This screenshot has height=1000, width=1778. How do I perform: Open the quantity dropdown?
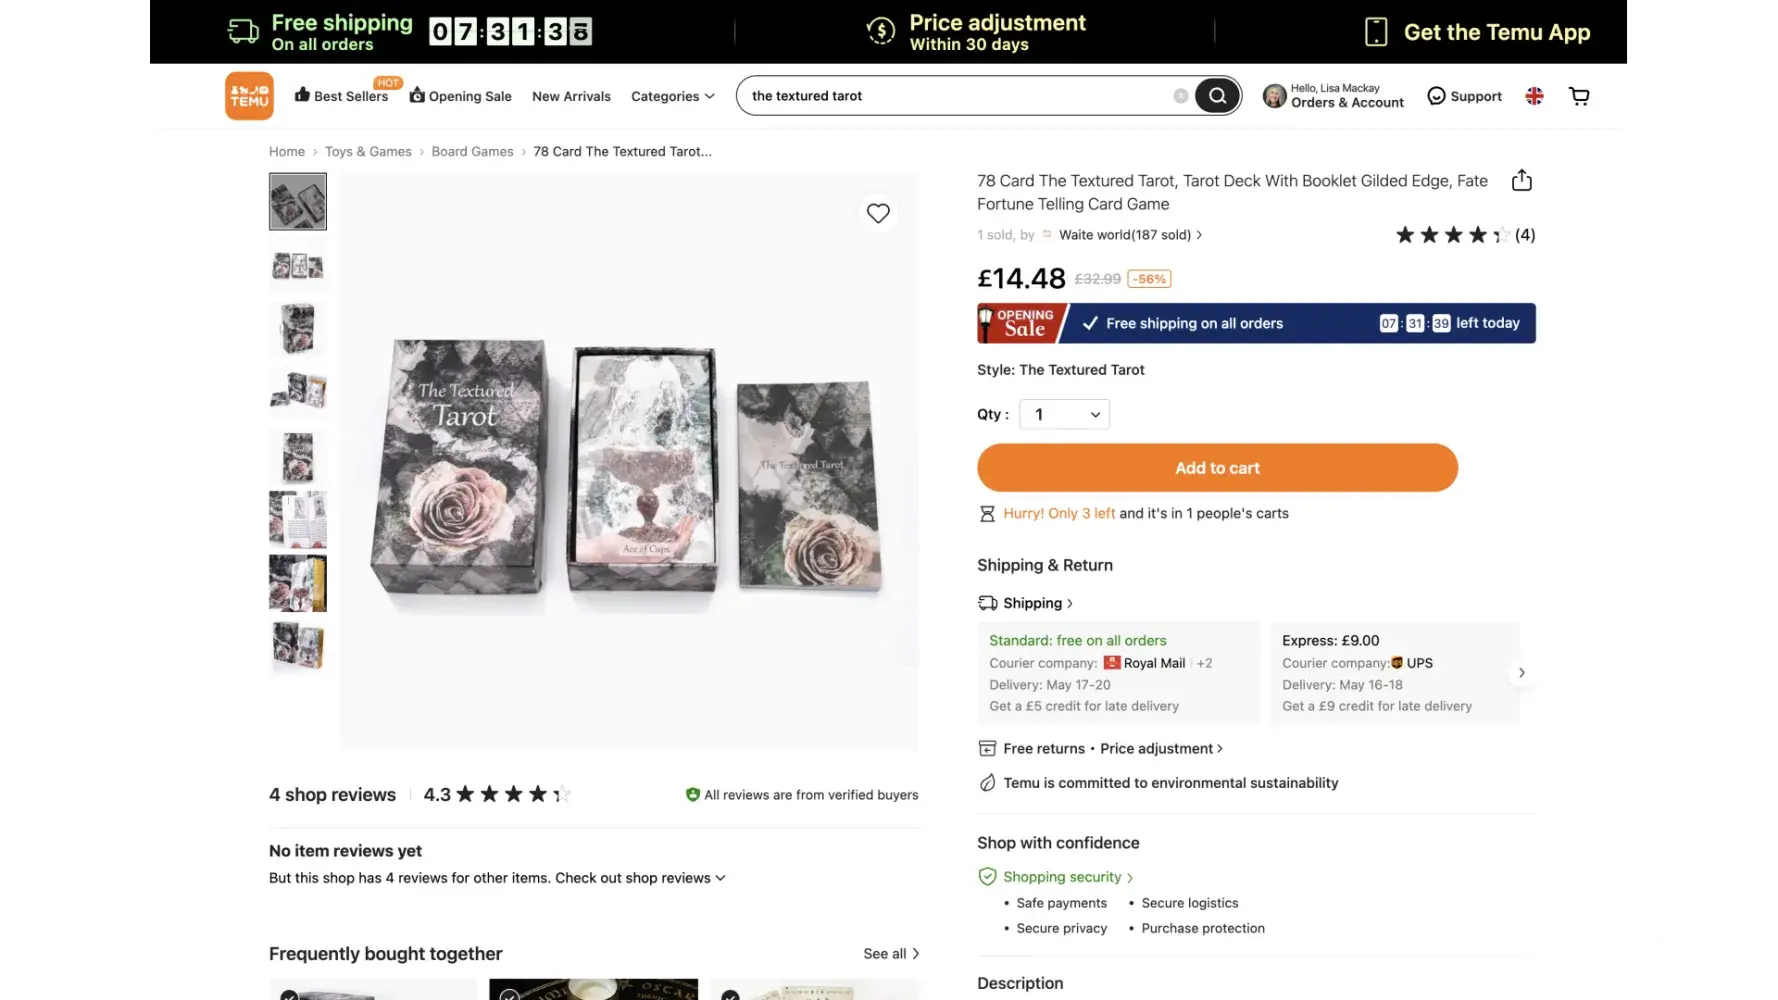(1064, 414)
